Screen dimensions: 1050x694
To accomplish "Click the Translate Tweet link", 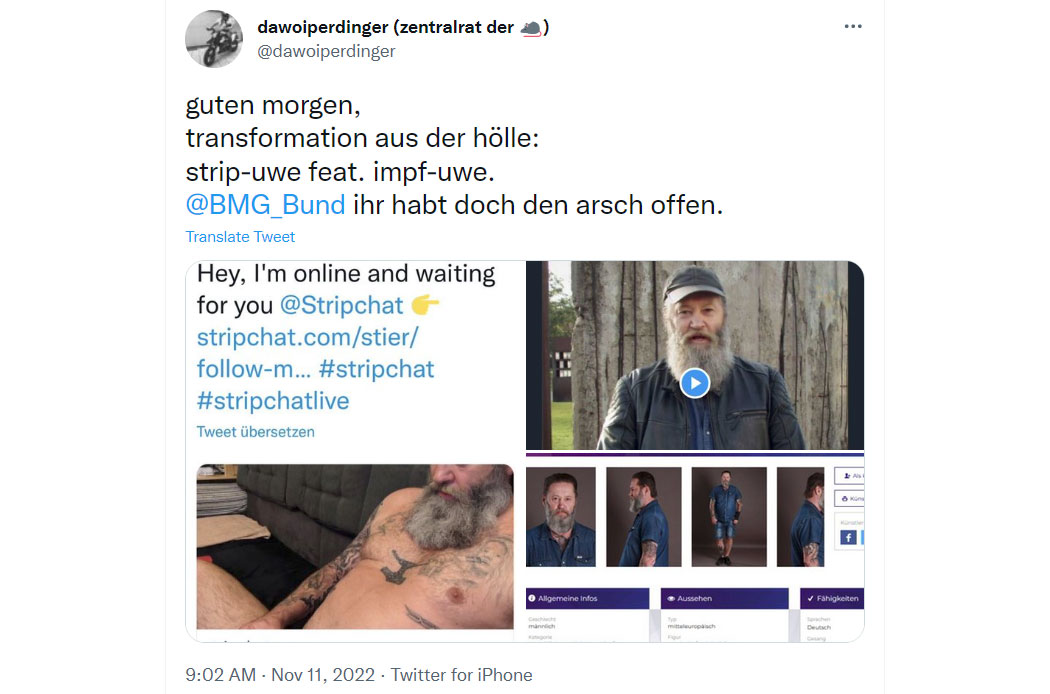I will click(x=240, y=236).
